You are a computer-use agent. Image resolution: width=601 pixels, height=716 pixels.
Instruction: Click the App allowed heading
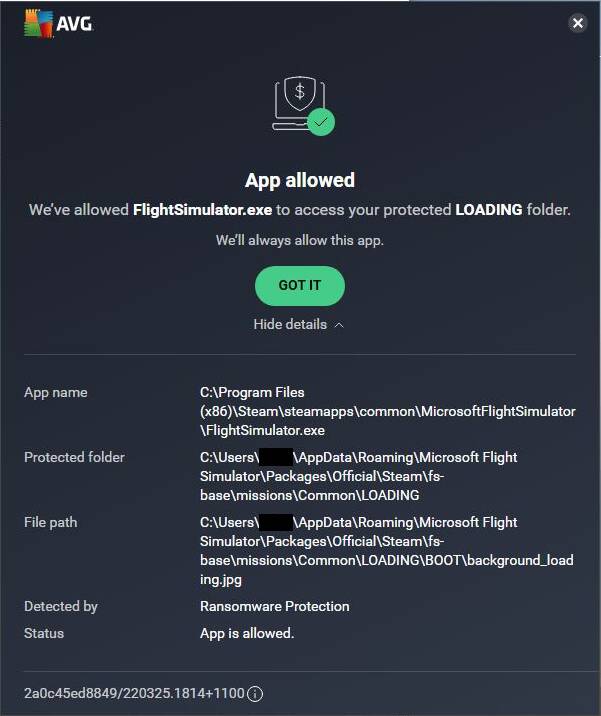click(300, 180)
